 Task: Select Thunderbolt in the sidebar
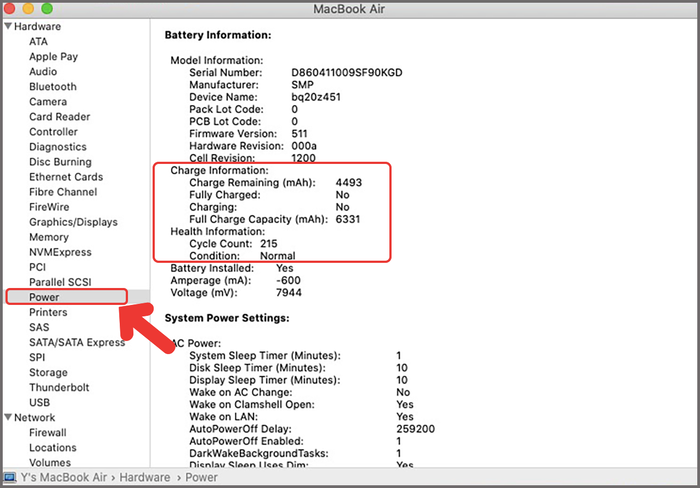click(x=59, y=388)
